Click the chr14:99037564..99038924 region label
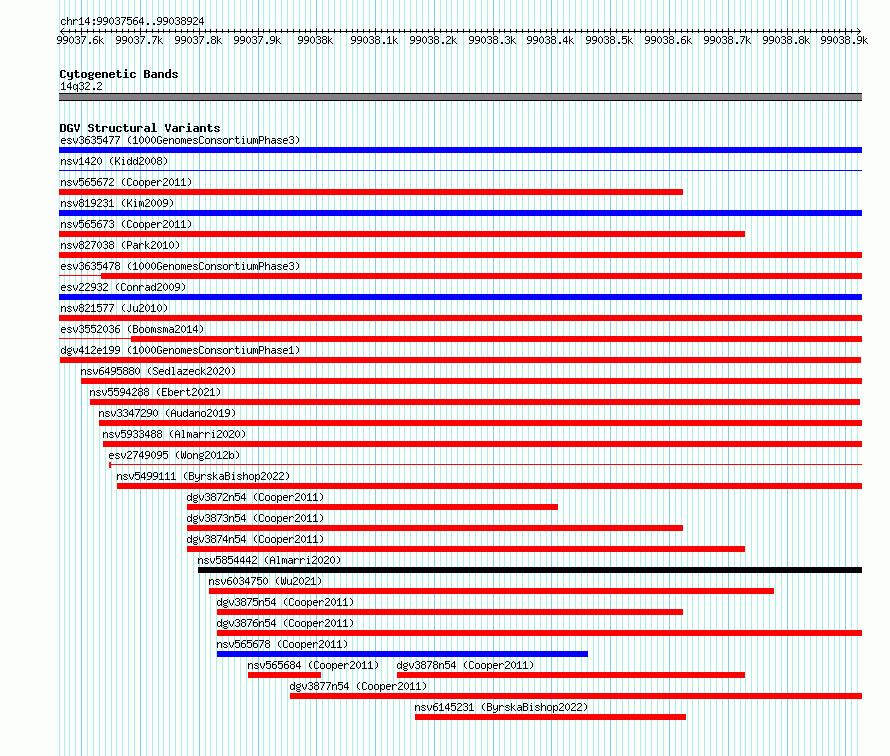 coord(132,21)
